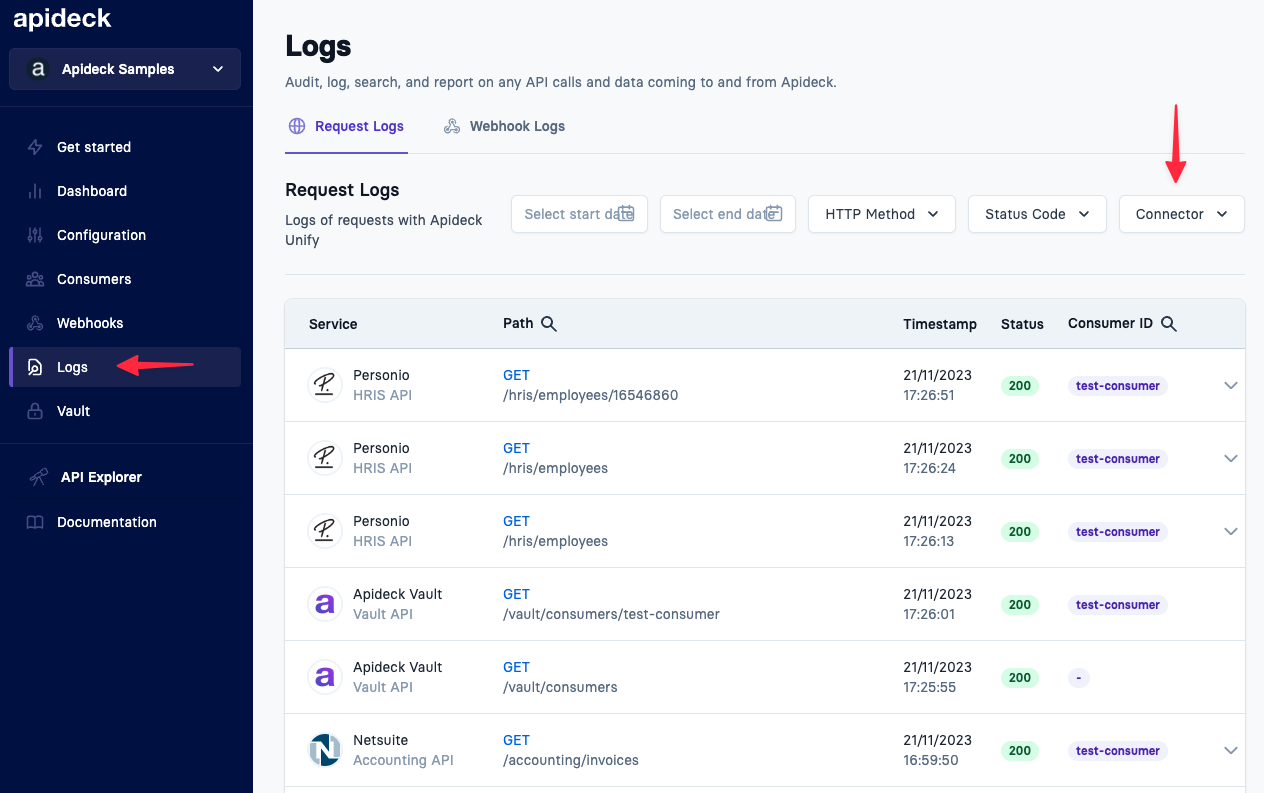Click the Select start date field
The width and height of the screenshot is (1264, 793).
pyautogui.click(x=579, y=214)
